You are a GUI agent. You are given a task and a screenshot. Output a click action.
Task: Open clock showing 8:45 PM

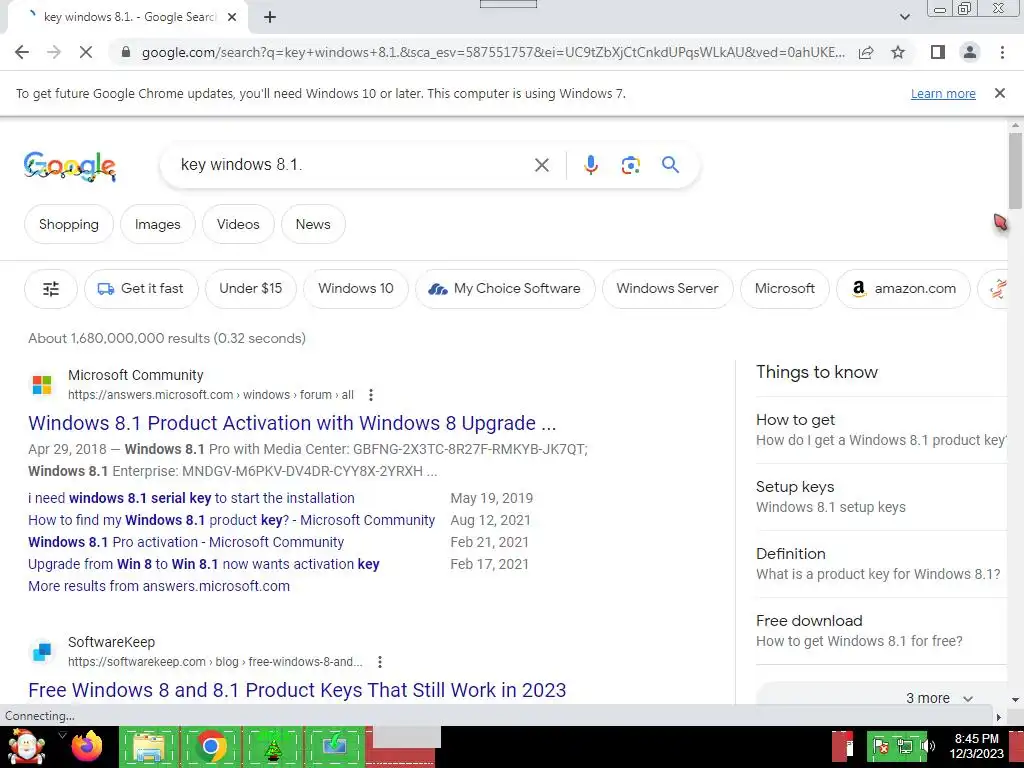click(976, 746)
